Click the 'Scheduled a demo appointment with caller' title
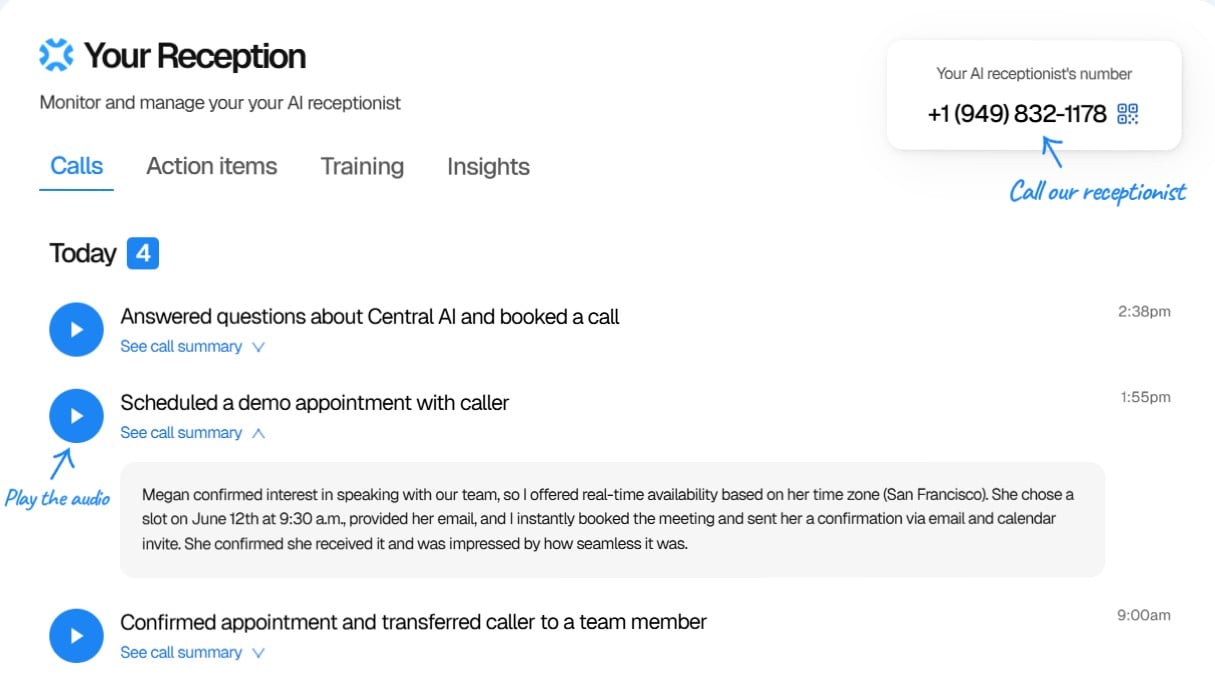The width and height of the screenshot is (1215, 681). coord(314,403)
